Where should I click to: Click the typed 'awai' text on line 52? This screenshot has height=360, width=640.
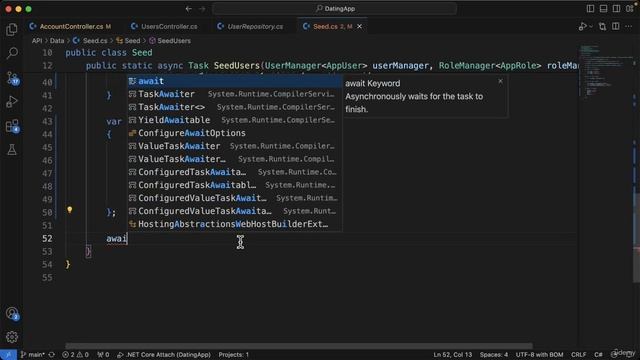click(x=117, y=239)
